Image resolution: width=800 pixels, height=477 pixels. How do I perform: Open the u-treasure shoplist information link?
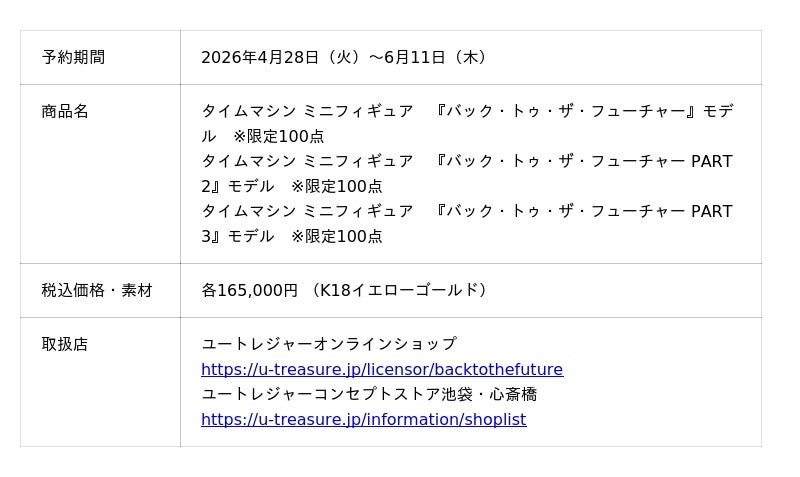[363, 419]
